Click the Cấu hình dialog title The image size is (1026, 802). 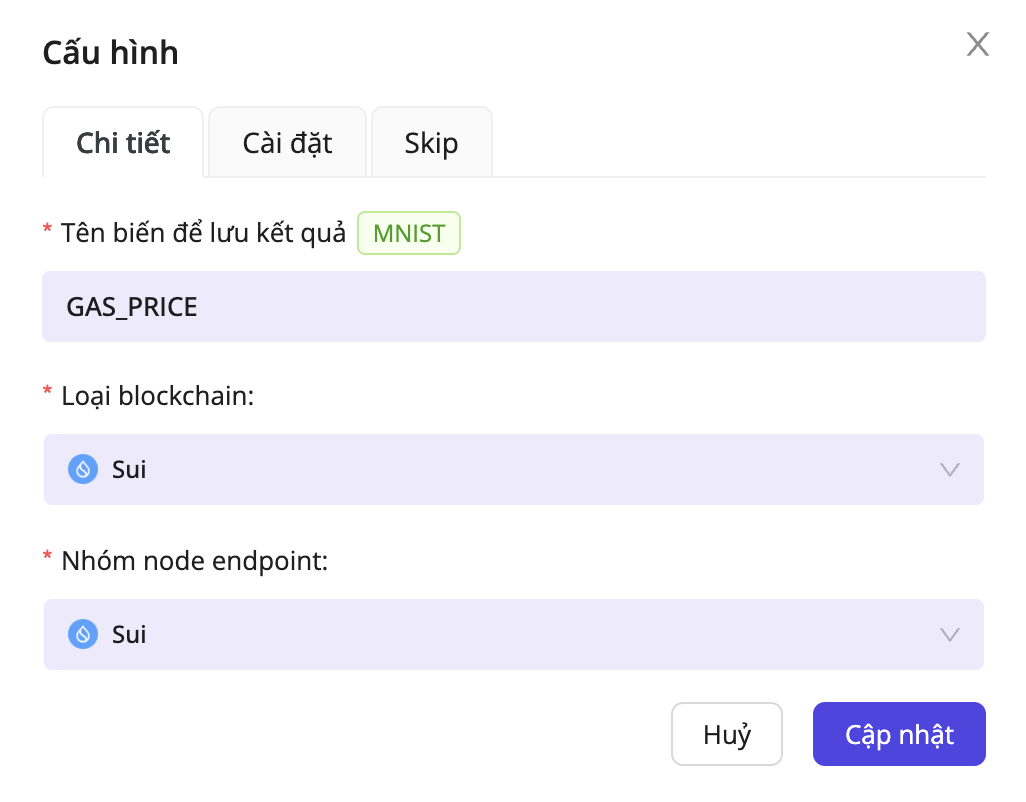[110, 52]
